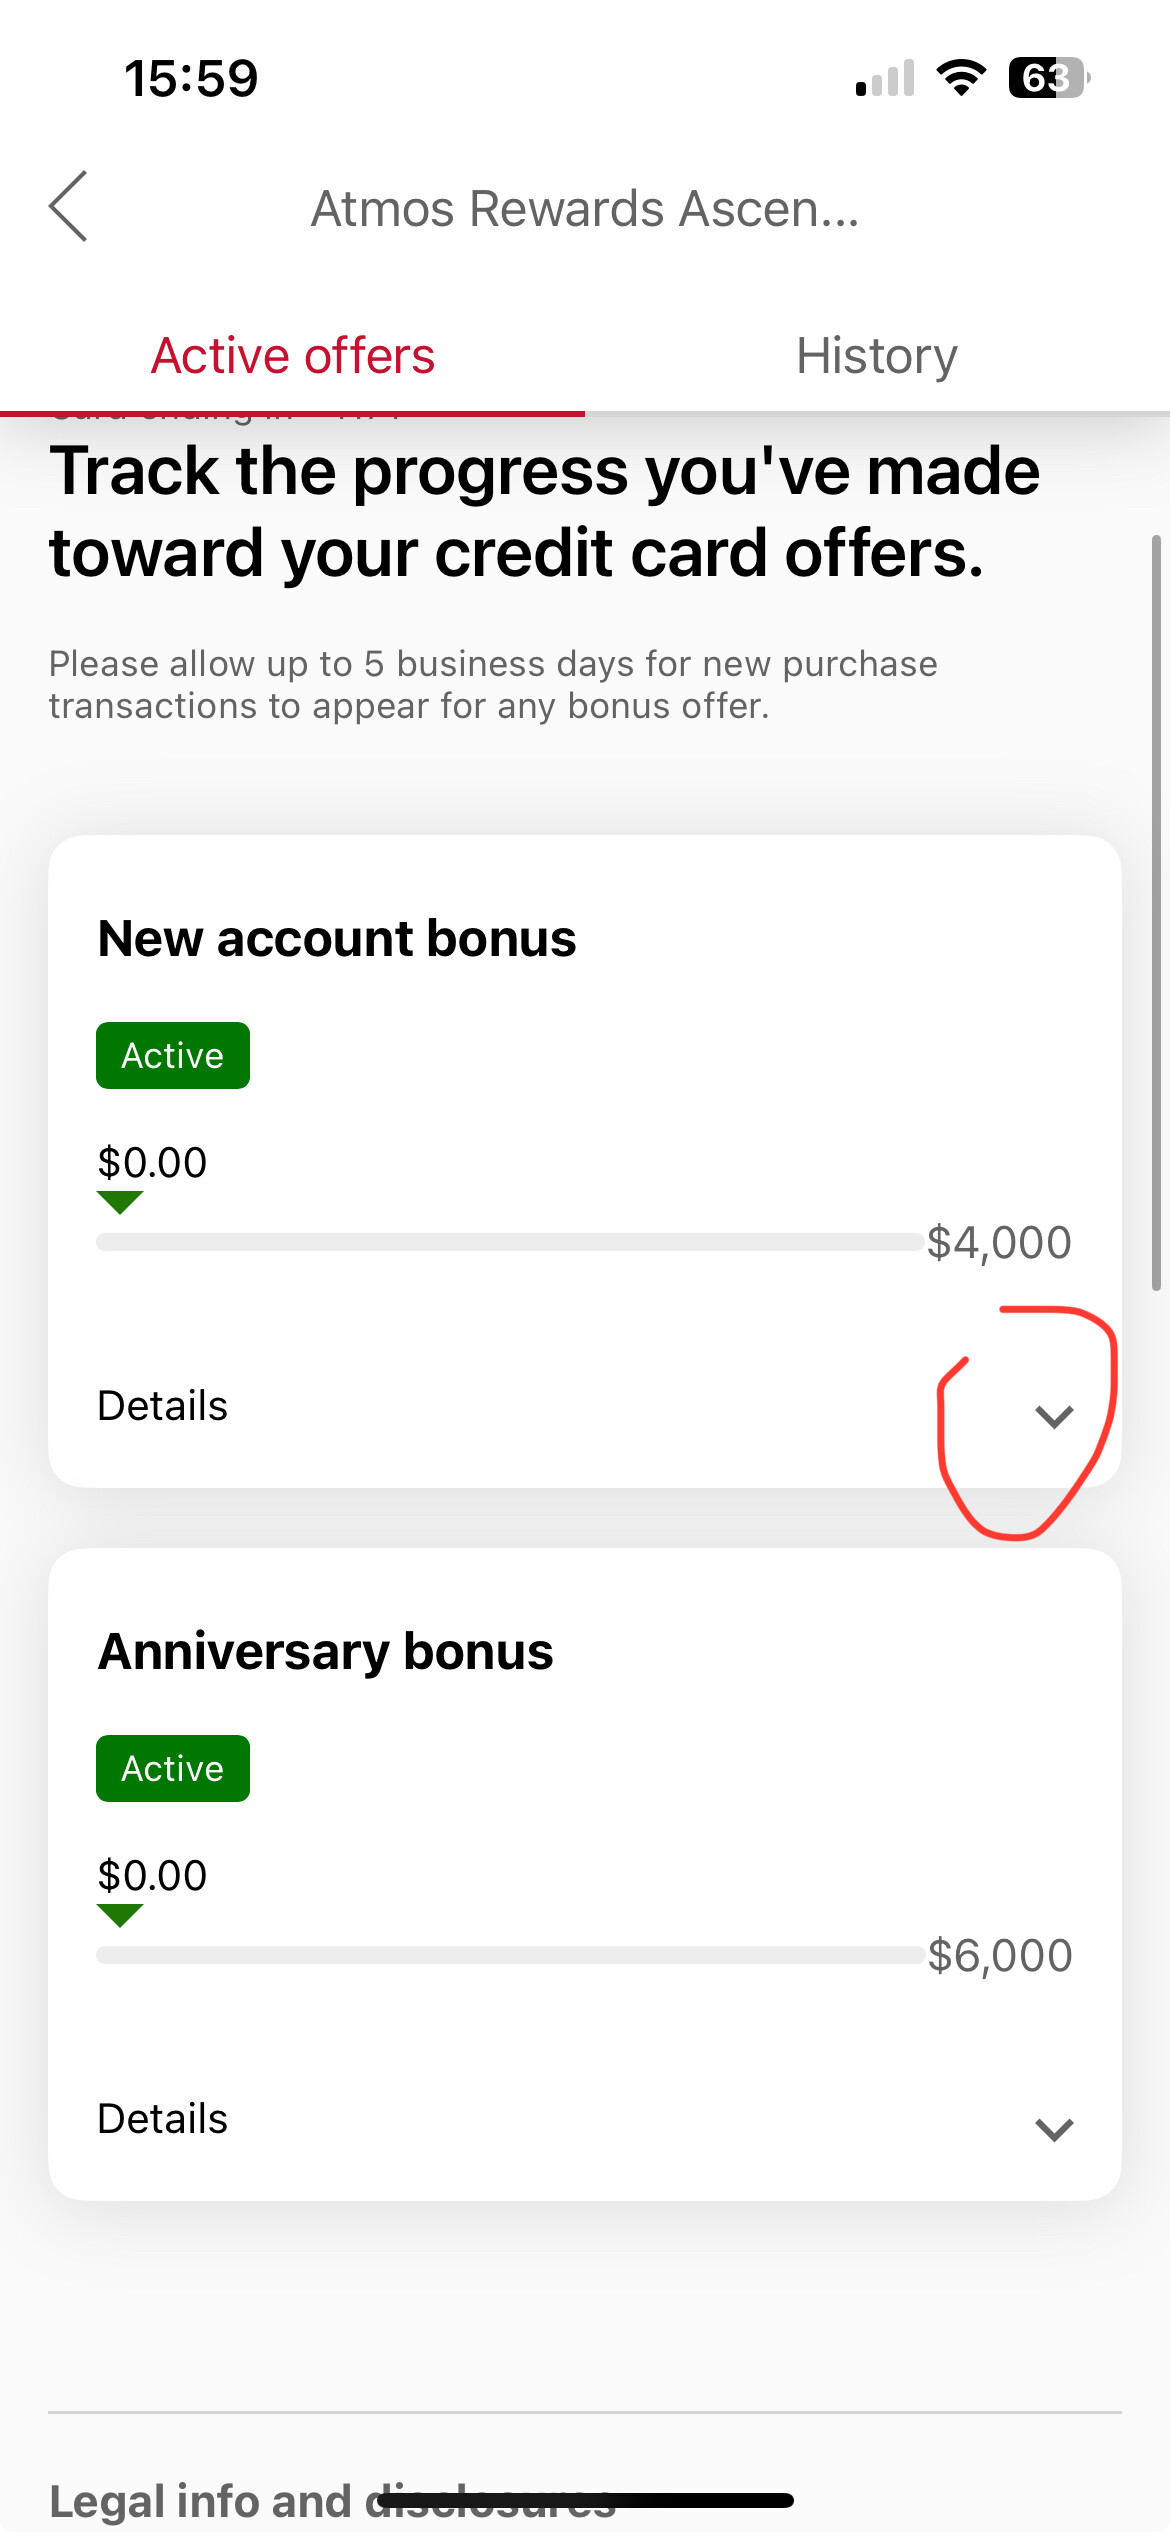The height and width of the screenshot is (2532, 1170).
Task: Click the page scrollbar on right edge
Action: 1156,912
